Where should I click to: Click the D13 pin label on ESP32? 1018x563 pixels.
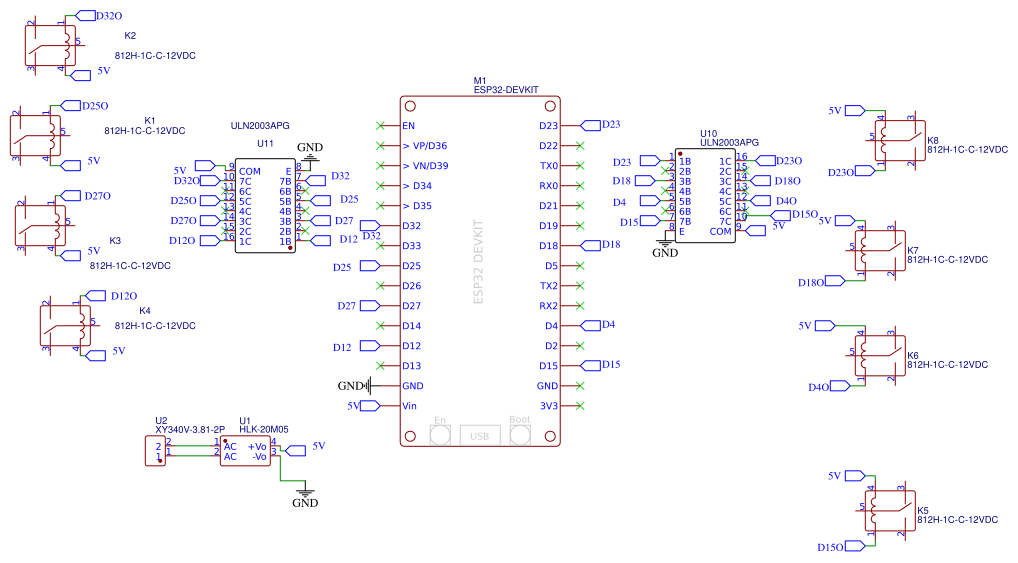[412, 366]
